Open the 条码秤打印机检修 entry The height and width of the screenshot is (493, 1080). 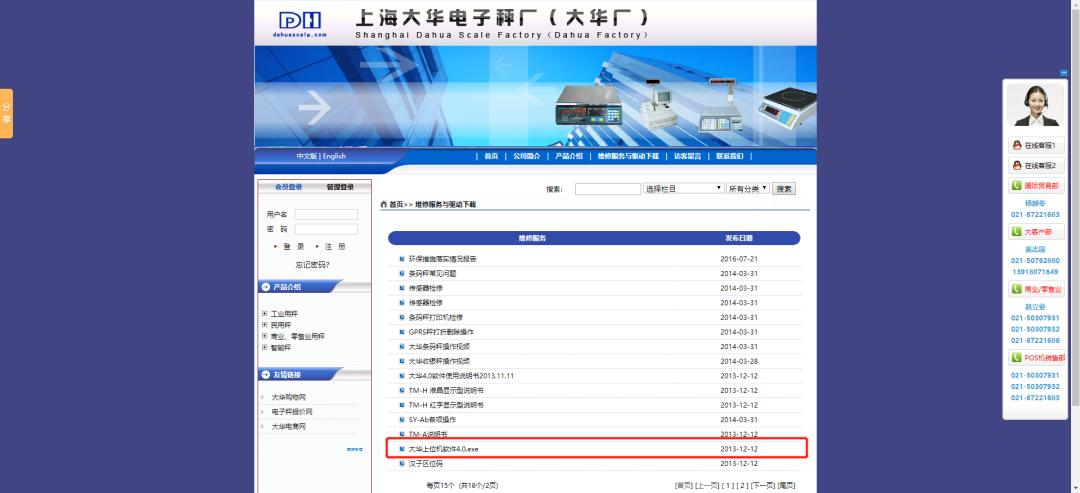coord(435,317)
